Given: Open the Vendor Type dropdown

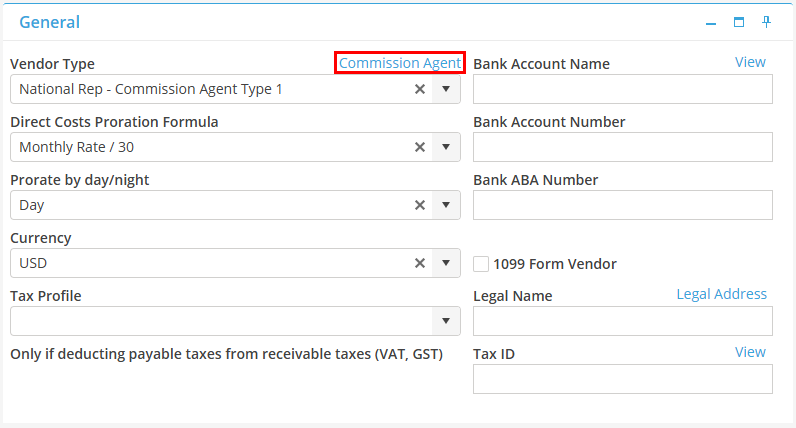Looking at the screenshot, I should (446, 89).
